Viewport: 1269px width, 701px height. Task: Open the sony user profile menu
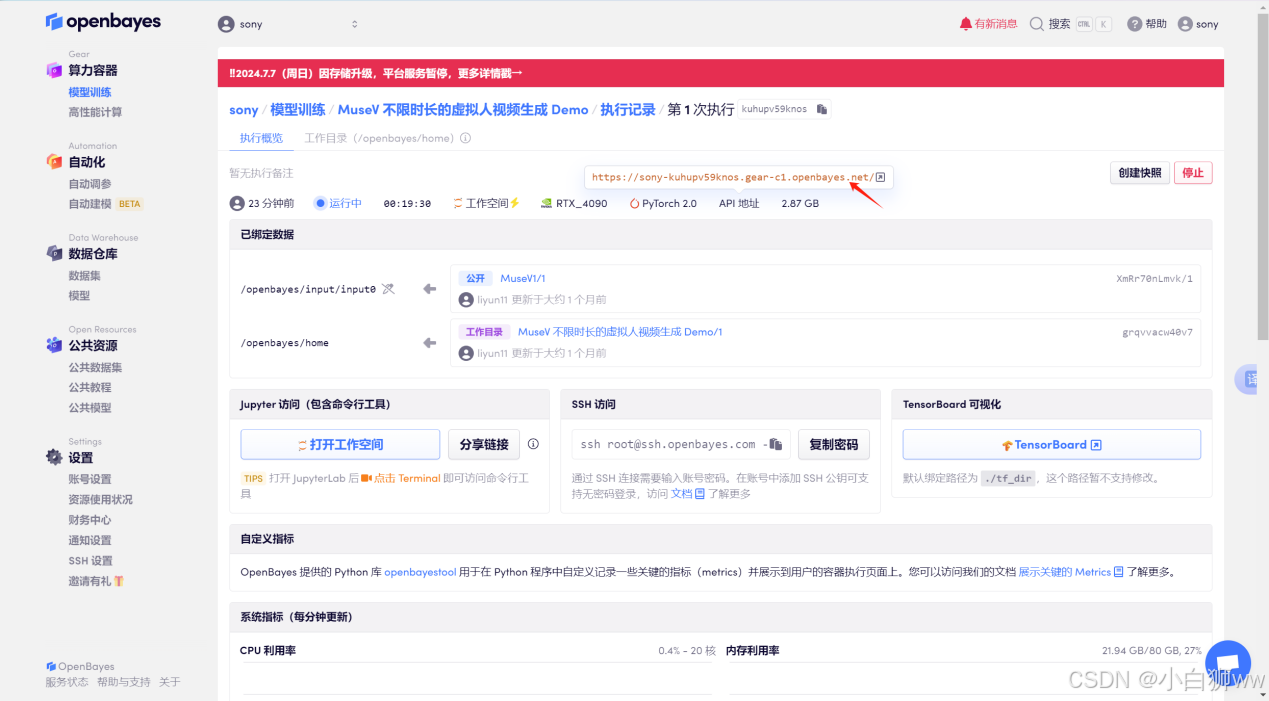coord(1198,24)
